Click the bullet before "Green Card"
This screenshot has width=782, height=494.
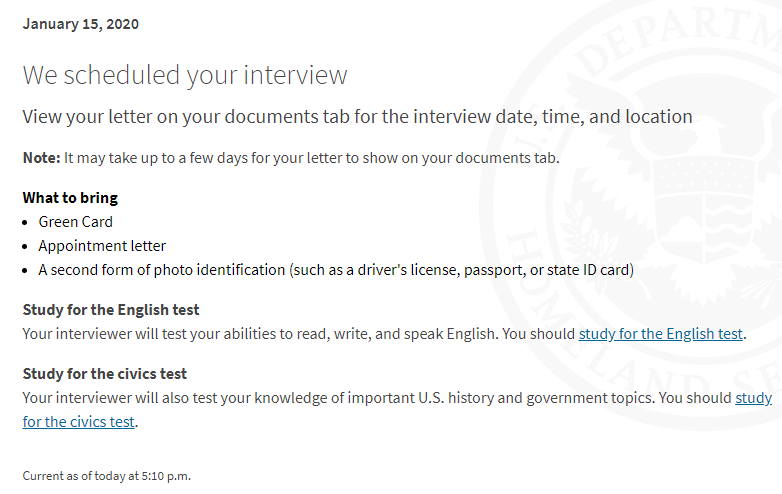(25, 223)
